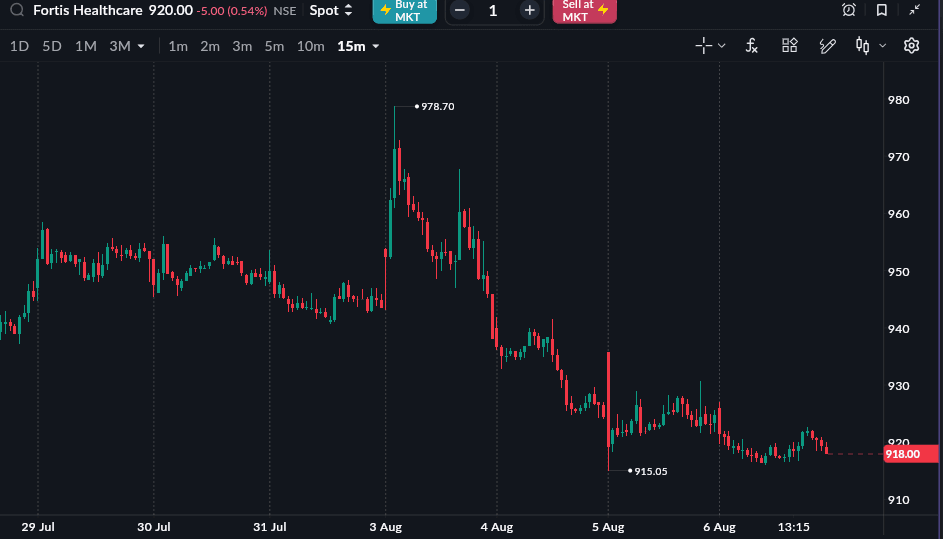Click the 3 Aug date label
The width and height of the screenshot is (943, 539).
pos(385,528)
